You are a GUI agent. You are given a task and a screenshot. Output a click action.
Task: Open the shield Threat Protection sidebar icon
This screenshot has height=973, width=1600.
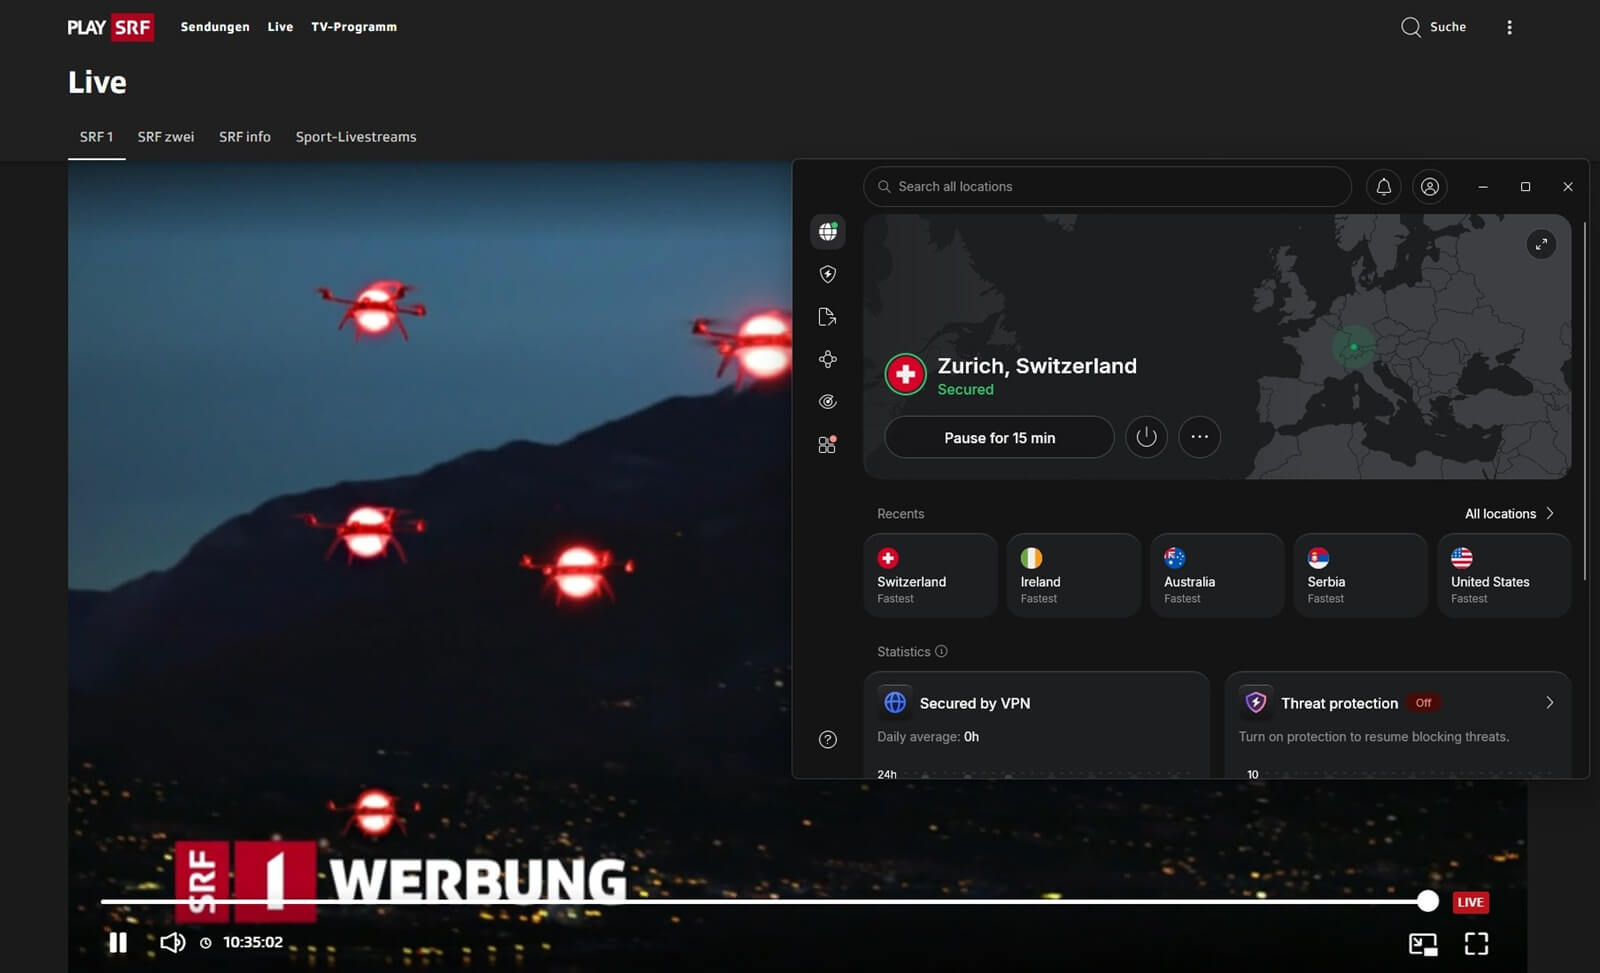tap(828, 274)
